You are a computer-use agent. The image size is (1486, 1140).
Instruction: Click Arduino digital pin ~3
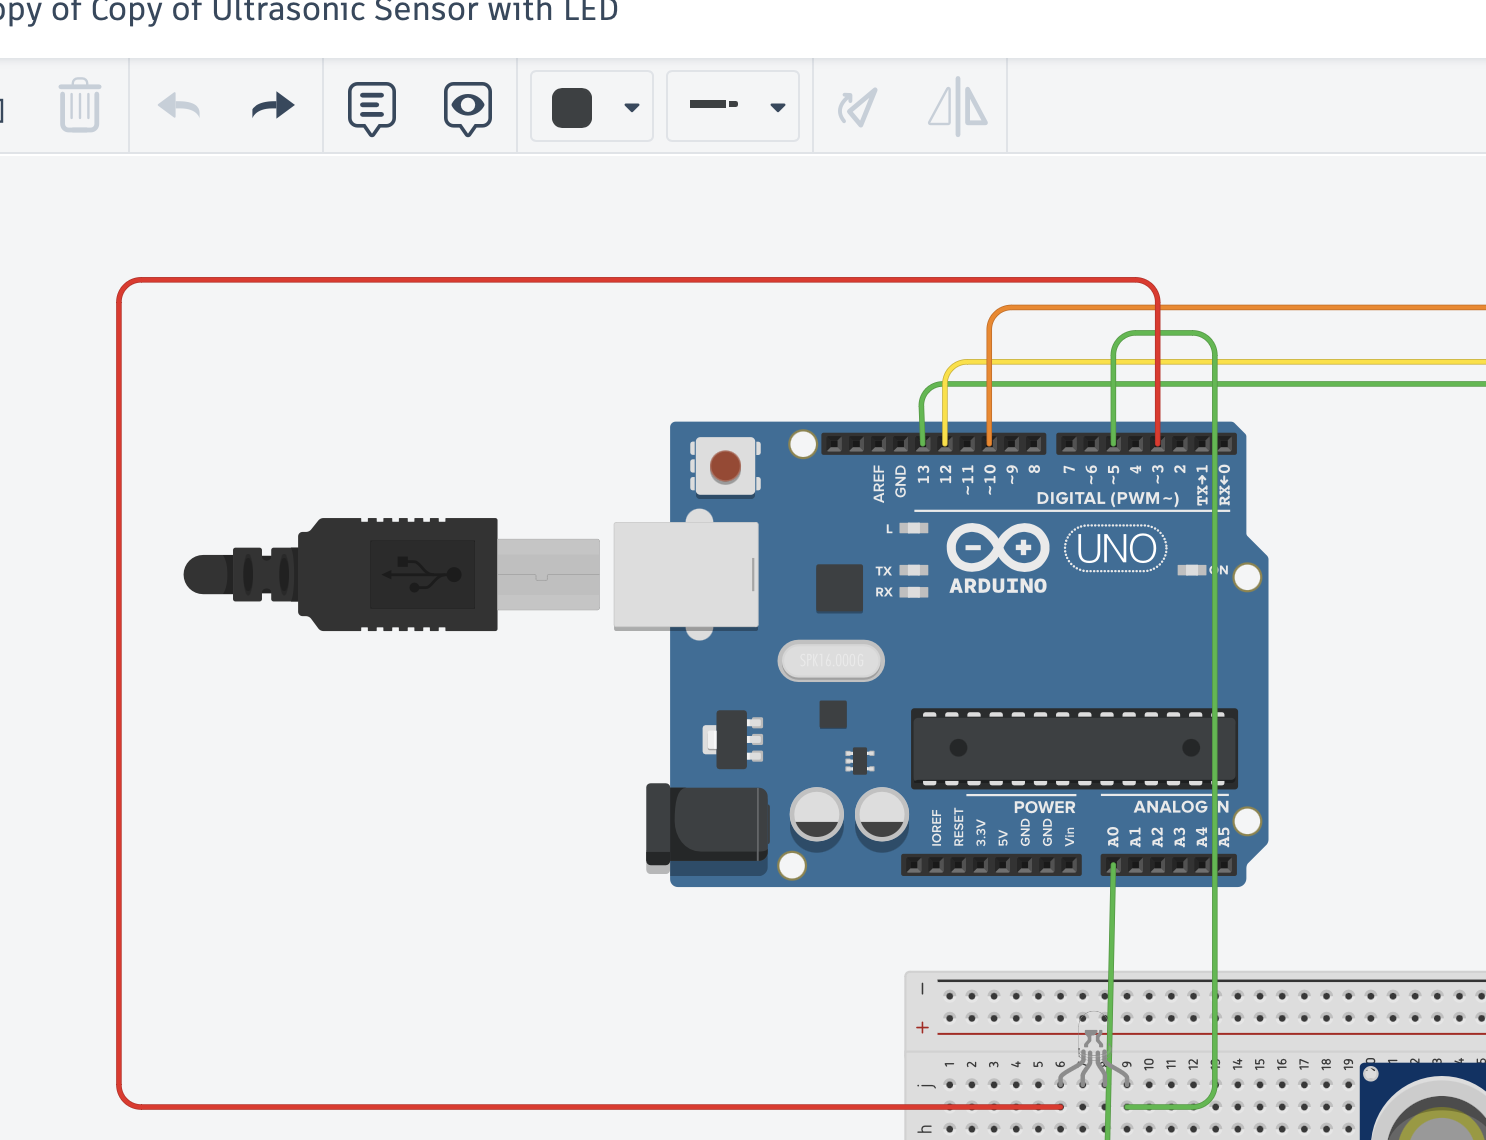tap(1157, 443)
